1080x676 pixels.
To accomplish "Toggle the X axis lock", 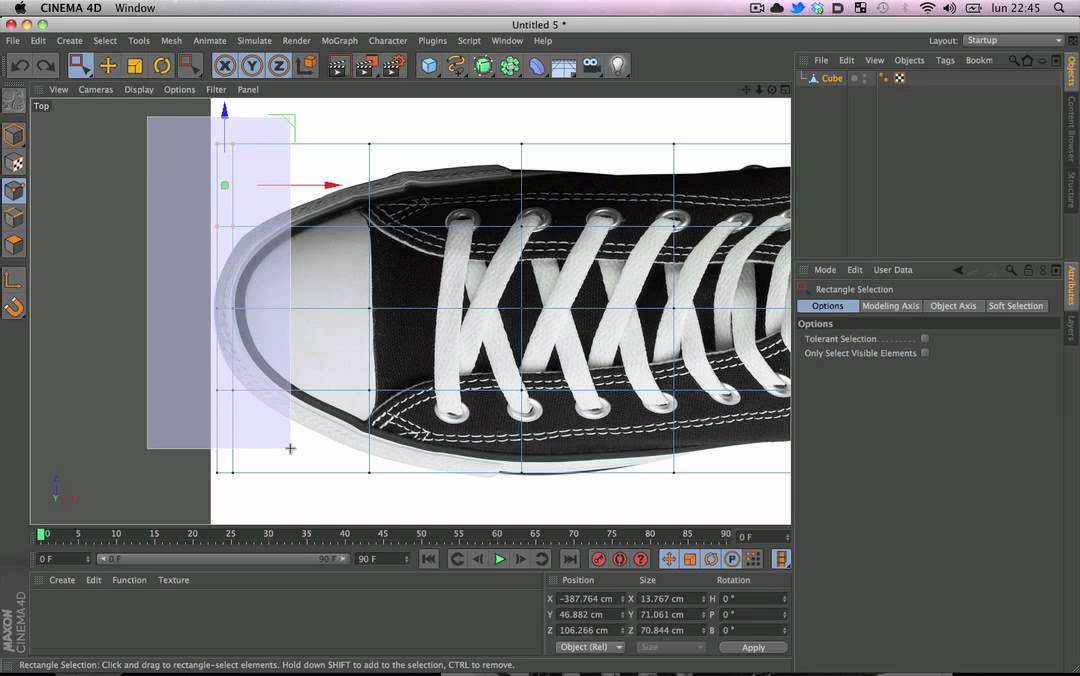I will click(x=225, y=66).
